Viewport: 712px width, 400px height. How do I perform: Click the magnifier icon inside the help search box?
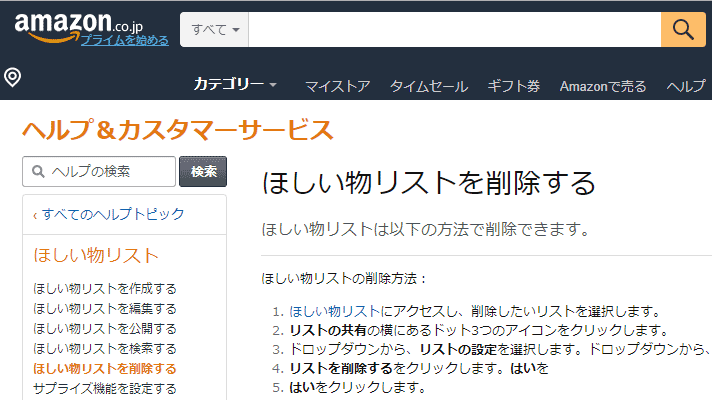(x=38, y=171)
